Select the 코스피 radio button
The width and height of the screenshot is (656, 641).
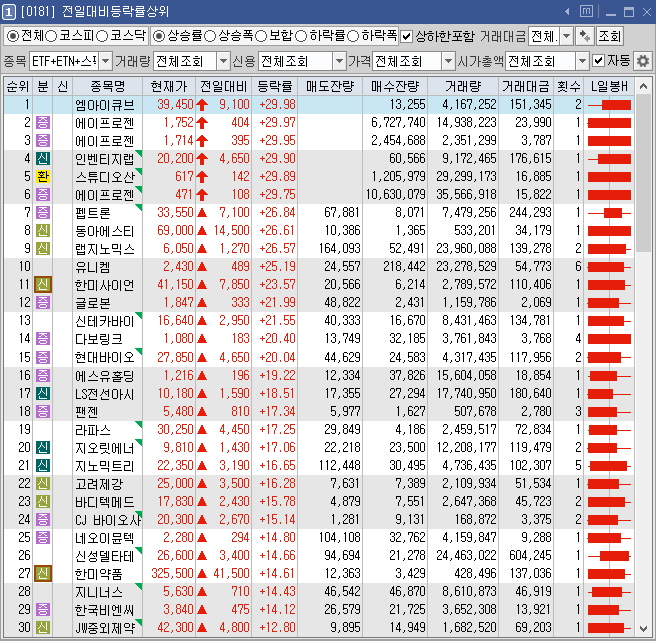point(51,36)
